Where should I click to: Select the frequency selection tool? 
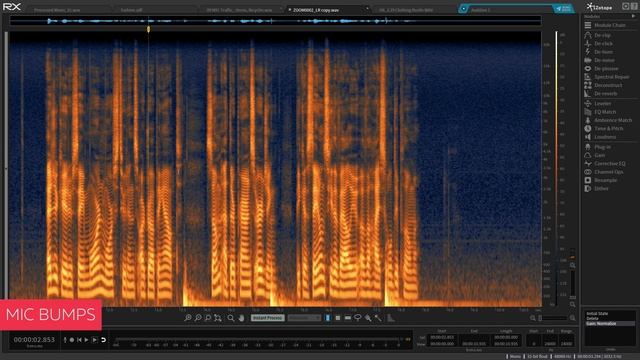347,318
